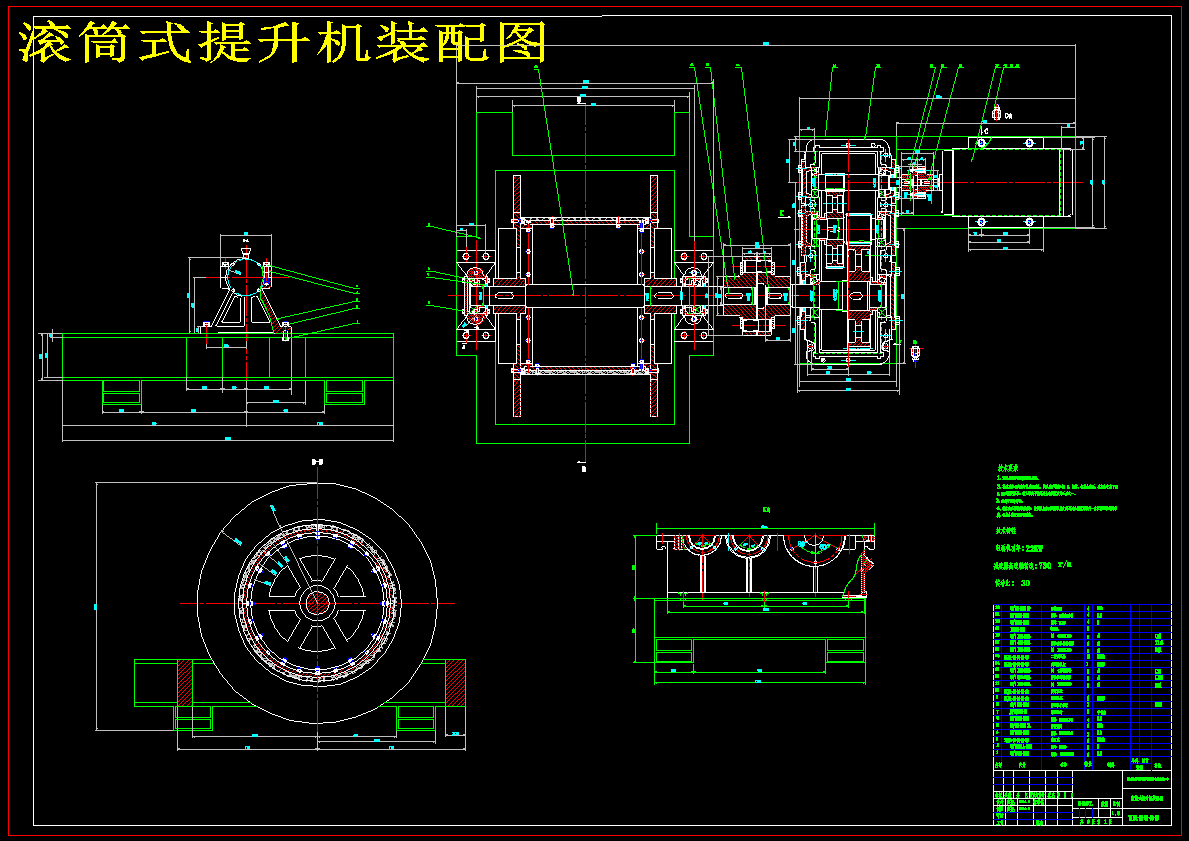
Task: Select the gear reducer housing in top view
Action: pyautogui.click(x=847, y=254)
